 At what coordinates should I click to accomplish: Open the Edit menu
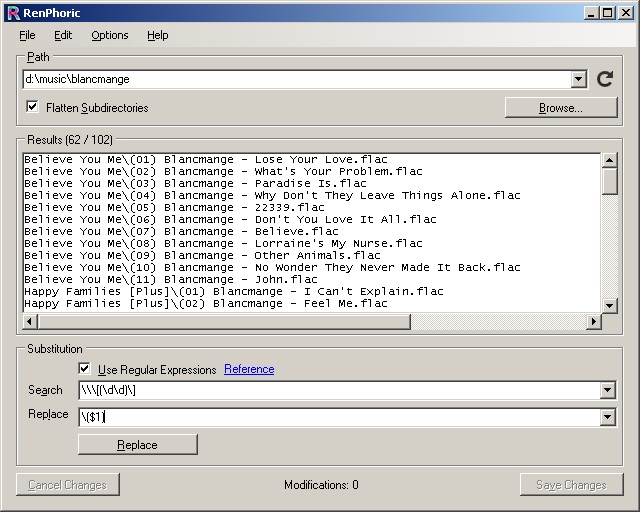click(63, 35)
